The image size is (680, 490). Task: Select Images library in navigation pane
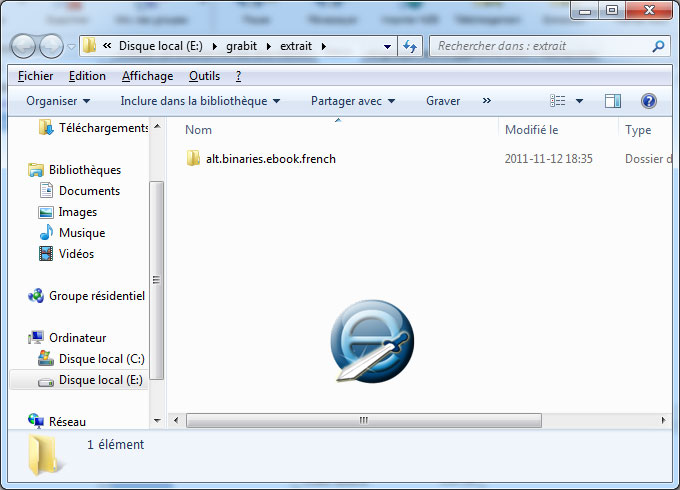[78, 212]
